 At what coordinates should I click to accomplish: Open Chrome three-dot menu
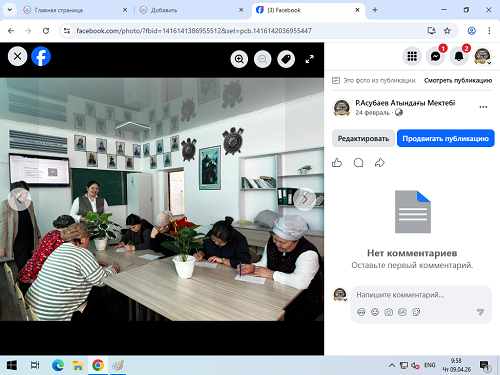489,31
